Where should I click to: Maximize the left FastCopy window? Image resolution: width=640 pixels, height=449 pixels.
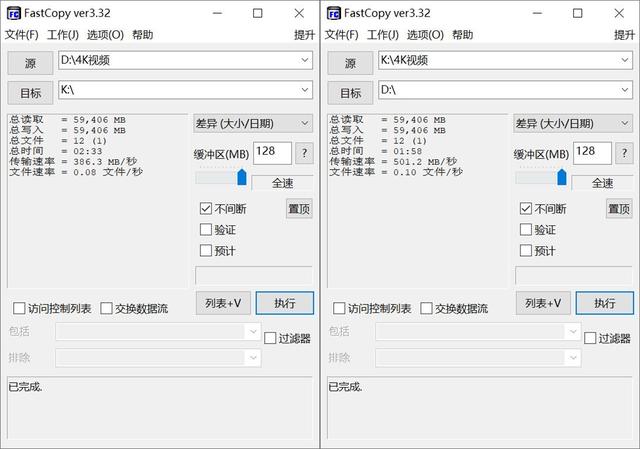pyautogui.click(x=258, y=13)
